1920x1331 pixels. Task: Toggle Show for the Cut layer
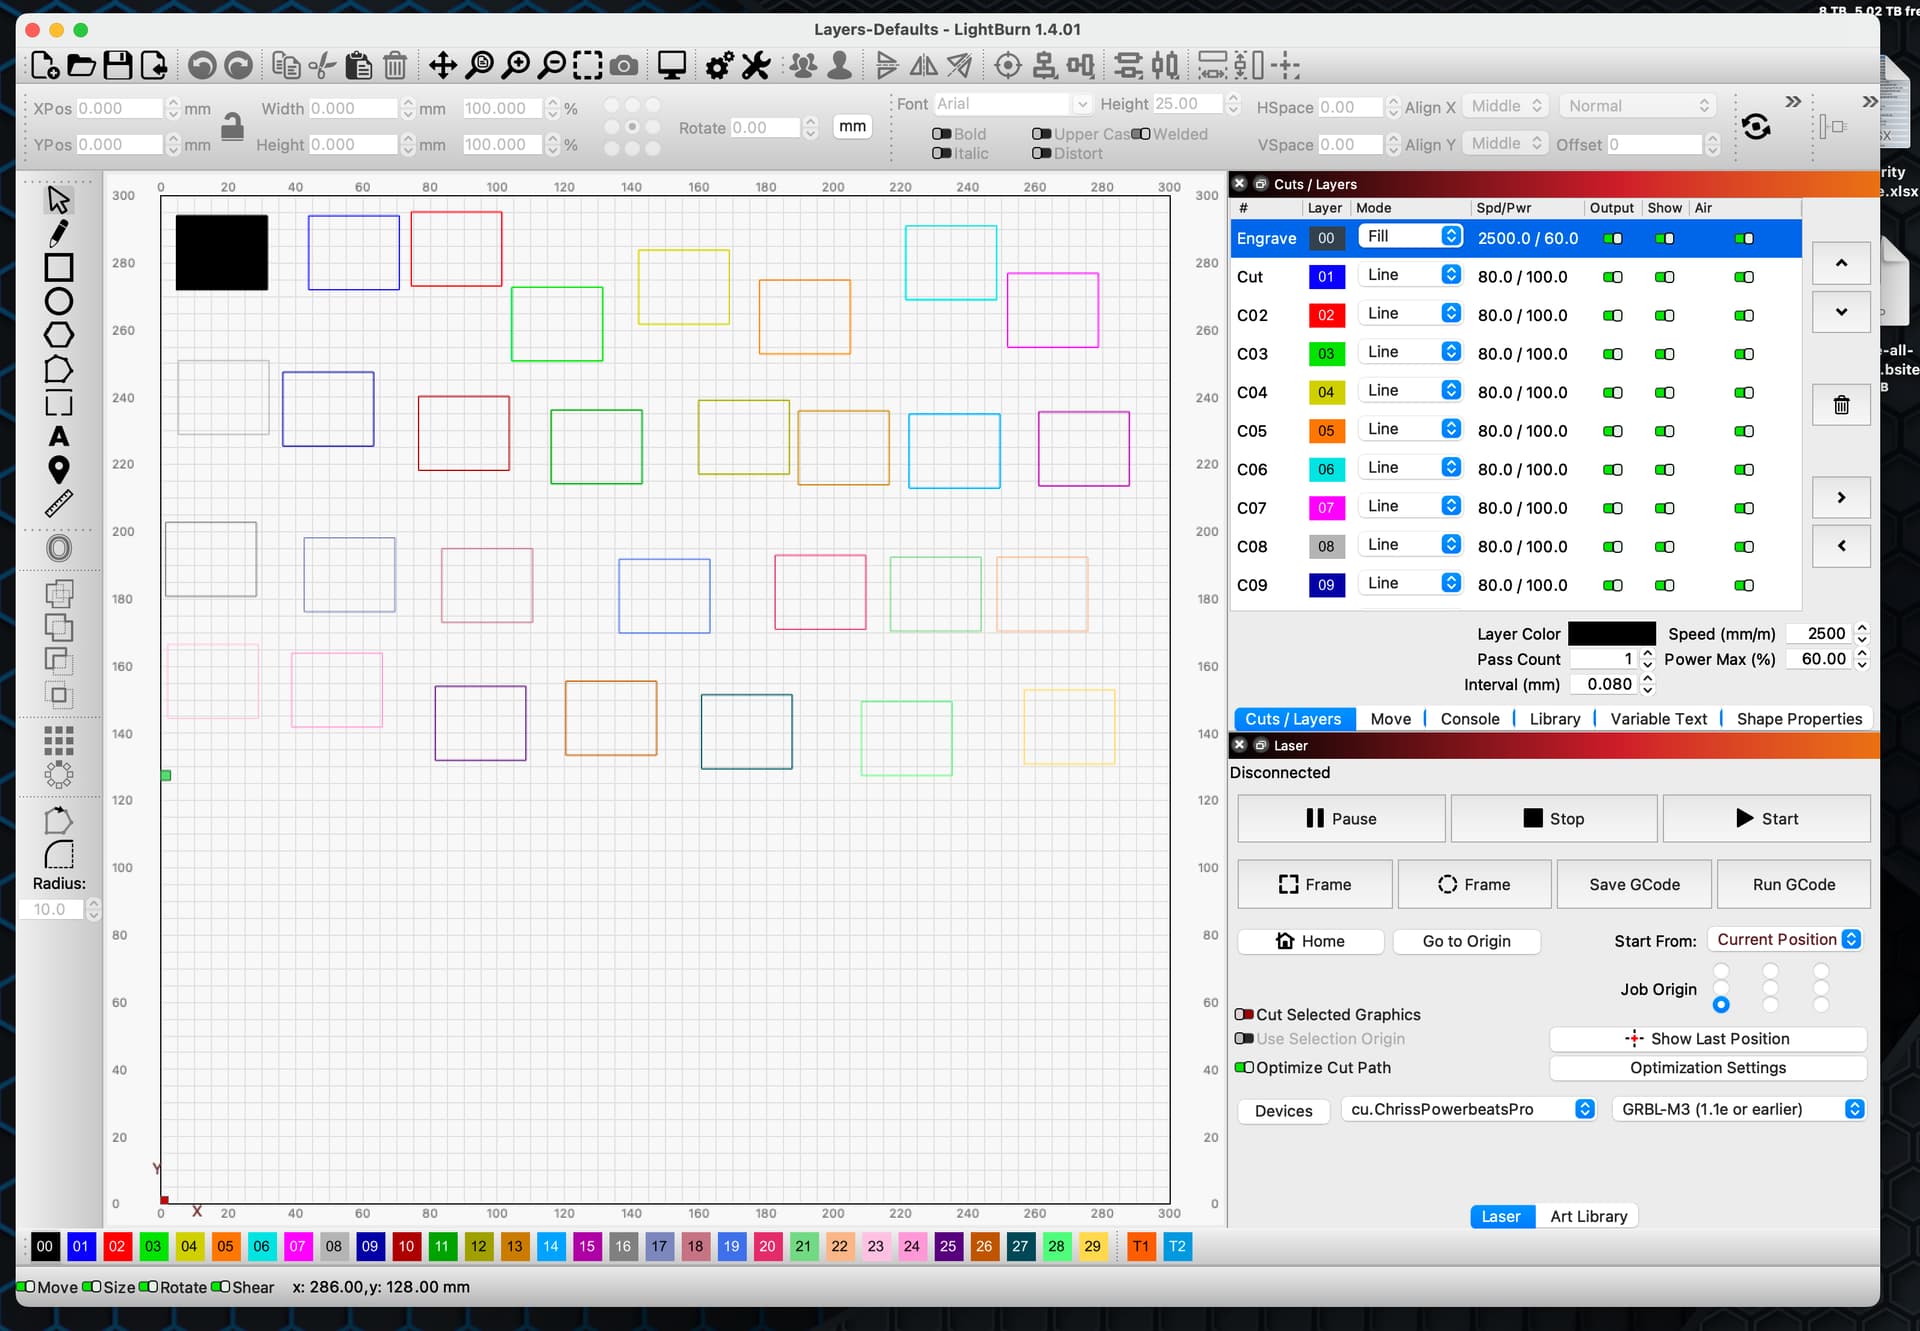pyautogui.click(x=1664, y=277)
